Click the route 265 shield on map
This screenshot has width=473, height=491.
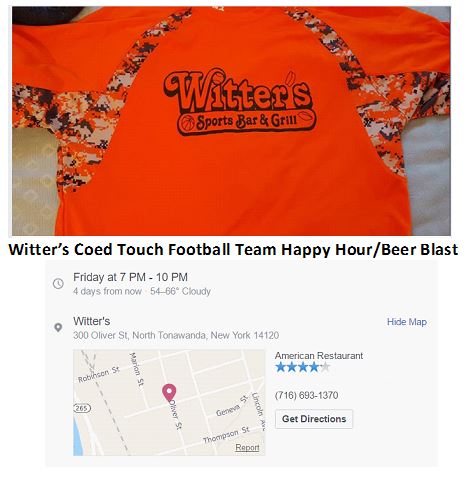[x=82, y=408]
